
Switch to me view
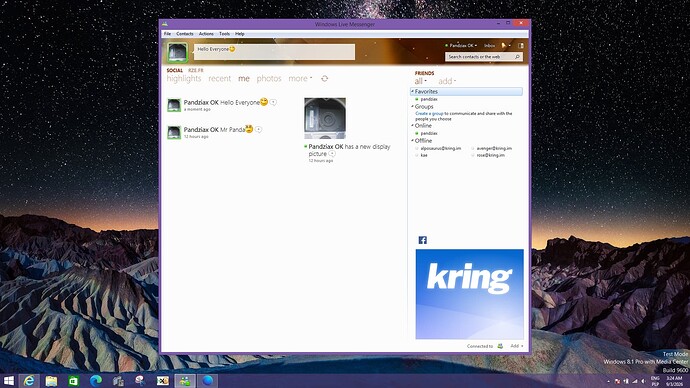pyautogui.click(x=244, y=79)
